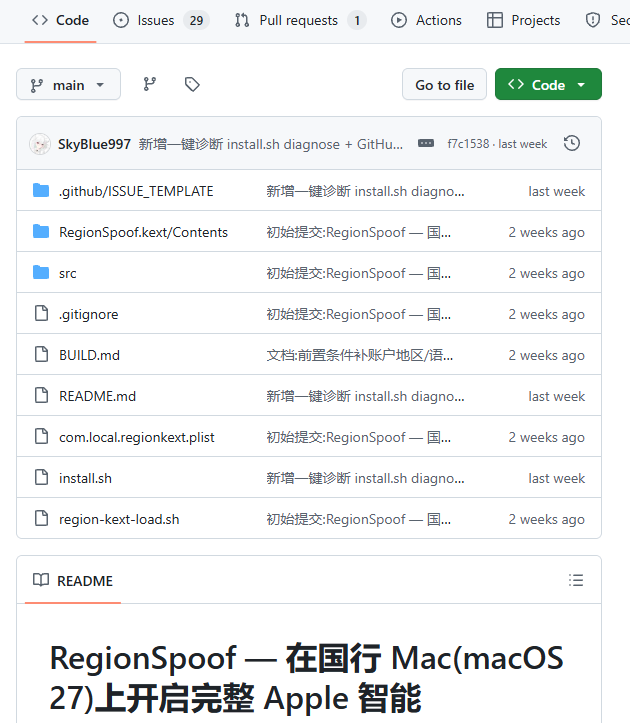The height and width of the screenshot is (723, 630).
Task: Open the region-kext-load.sh file
Action: click(x=119, y=520)
